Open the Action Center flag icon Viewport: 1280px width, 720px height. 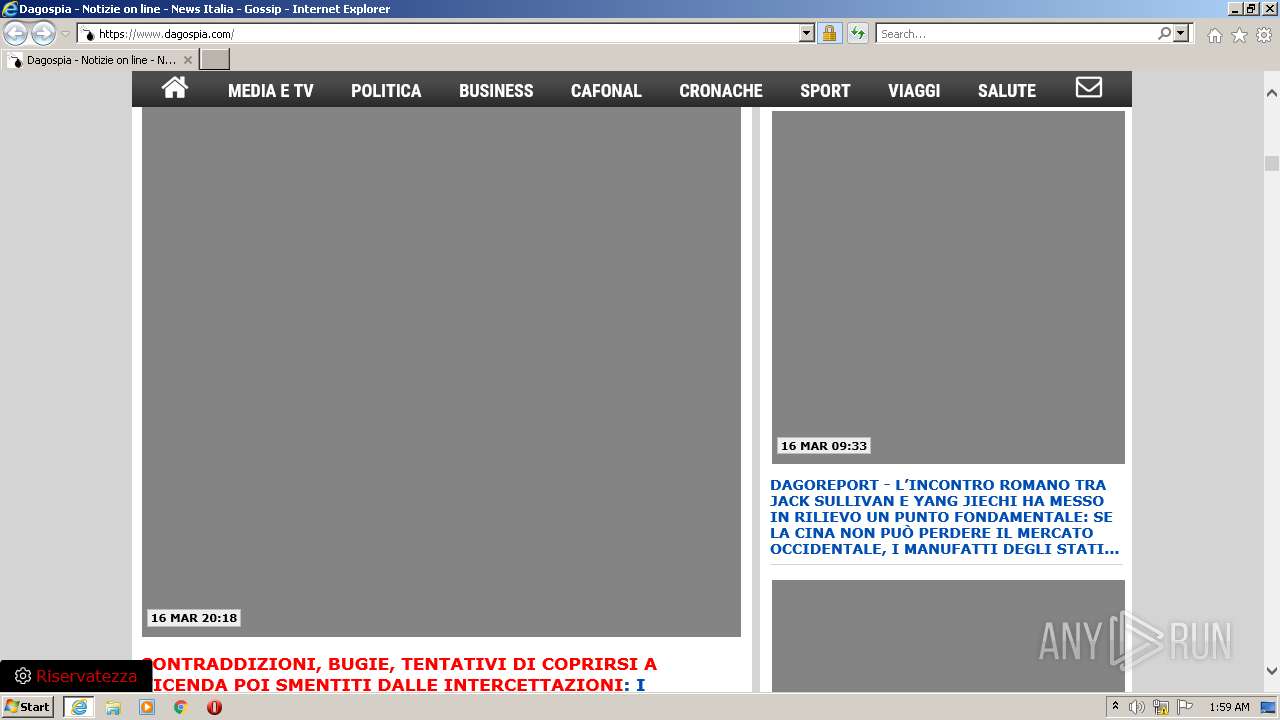click(x=1185, y=707)
